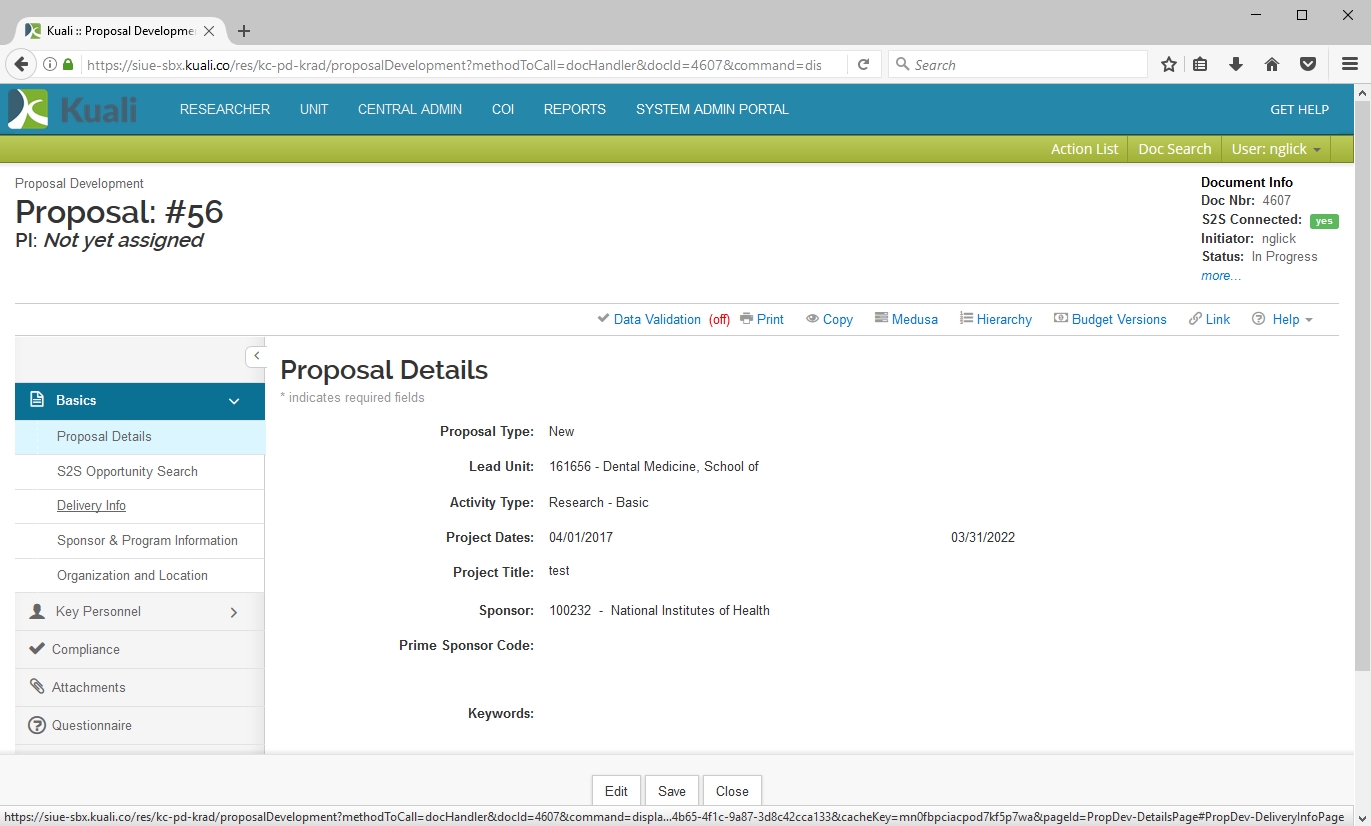Toggle Data Validation on or off

coord(657,319)
